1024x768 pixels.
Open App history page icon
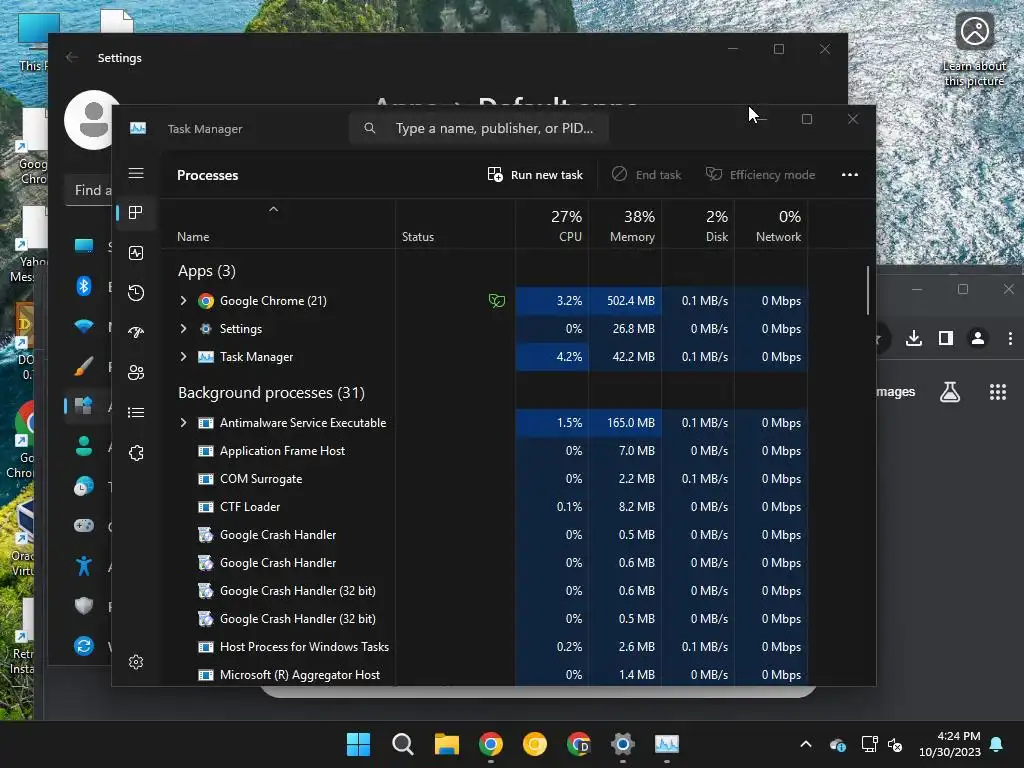[136, 293]
